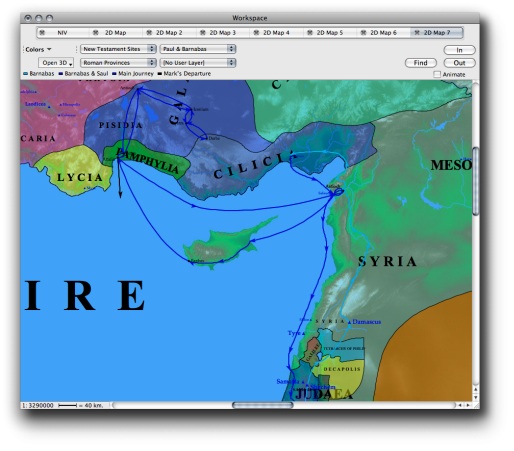The height and width of the screenshot is (451, 514).
Task: Click the Find button
Action: (421, 63)
